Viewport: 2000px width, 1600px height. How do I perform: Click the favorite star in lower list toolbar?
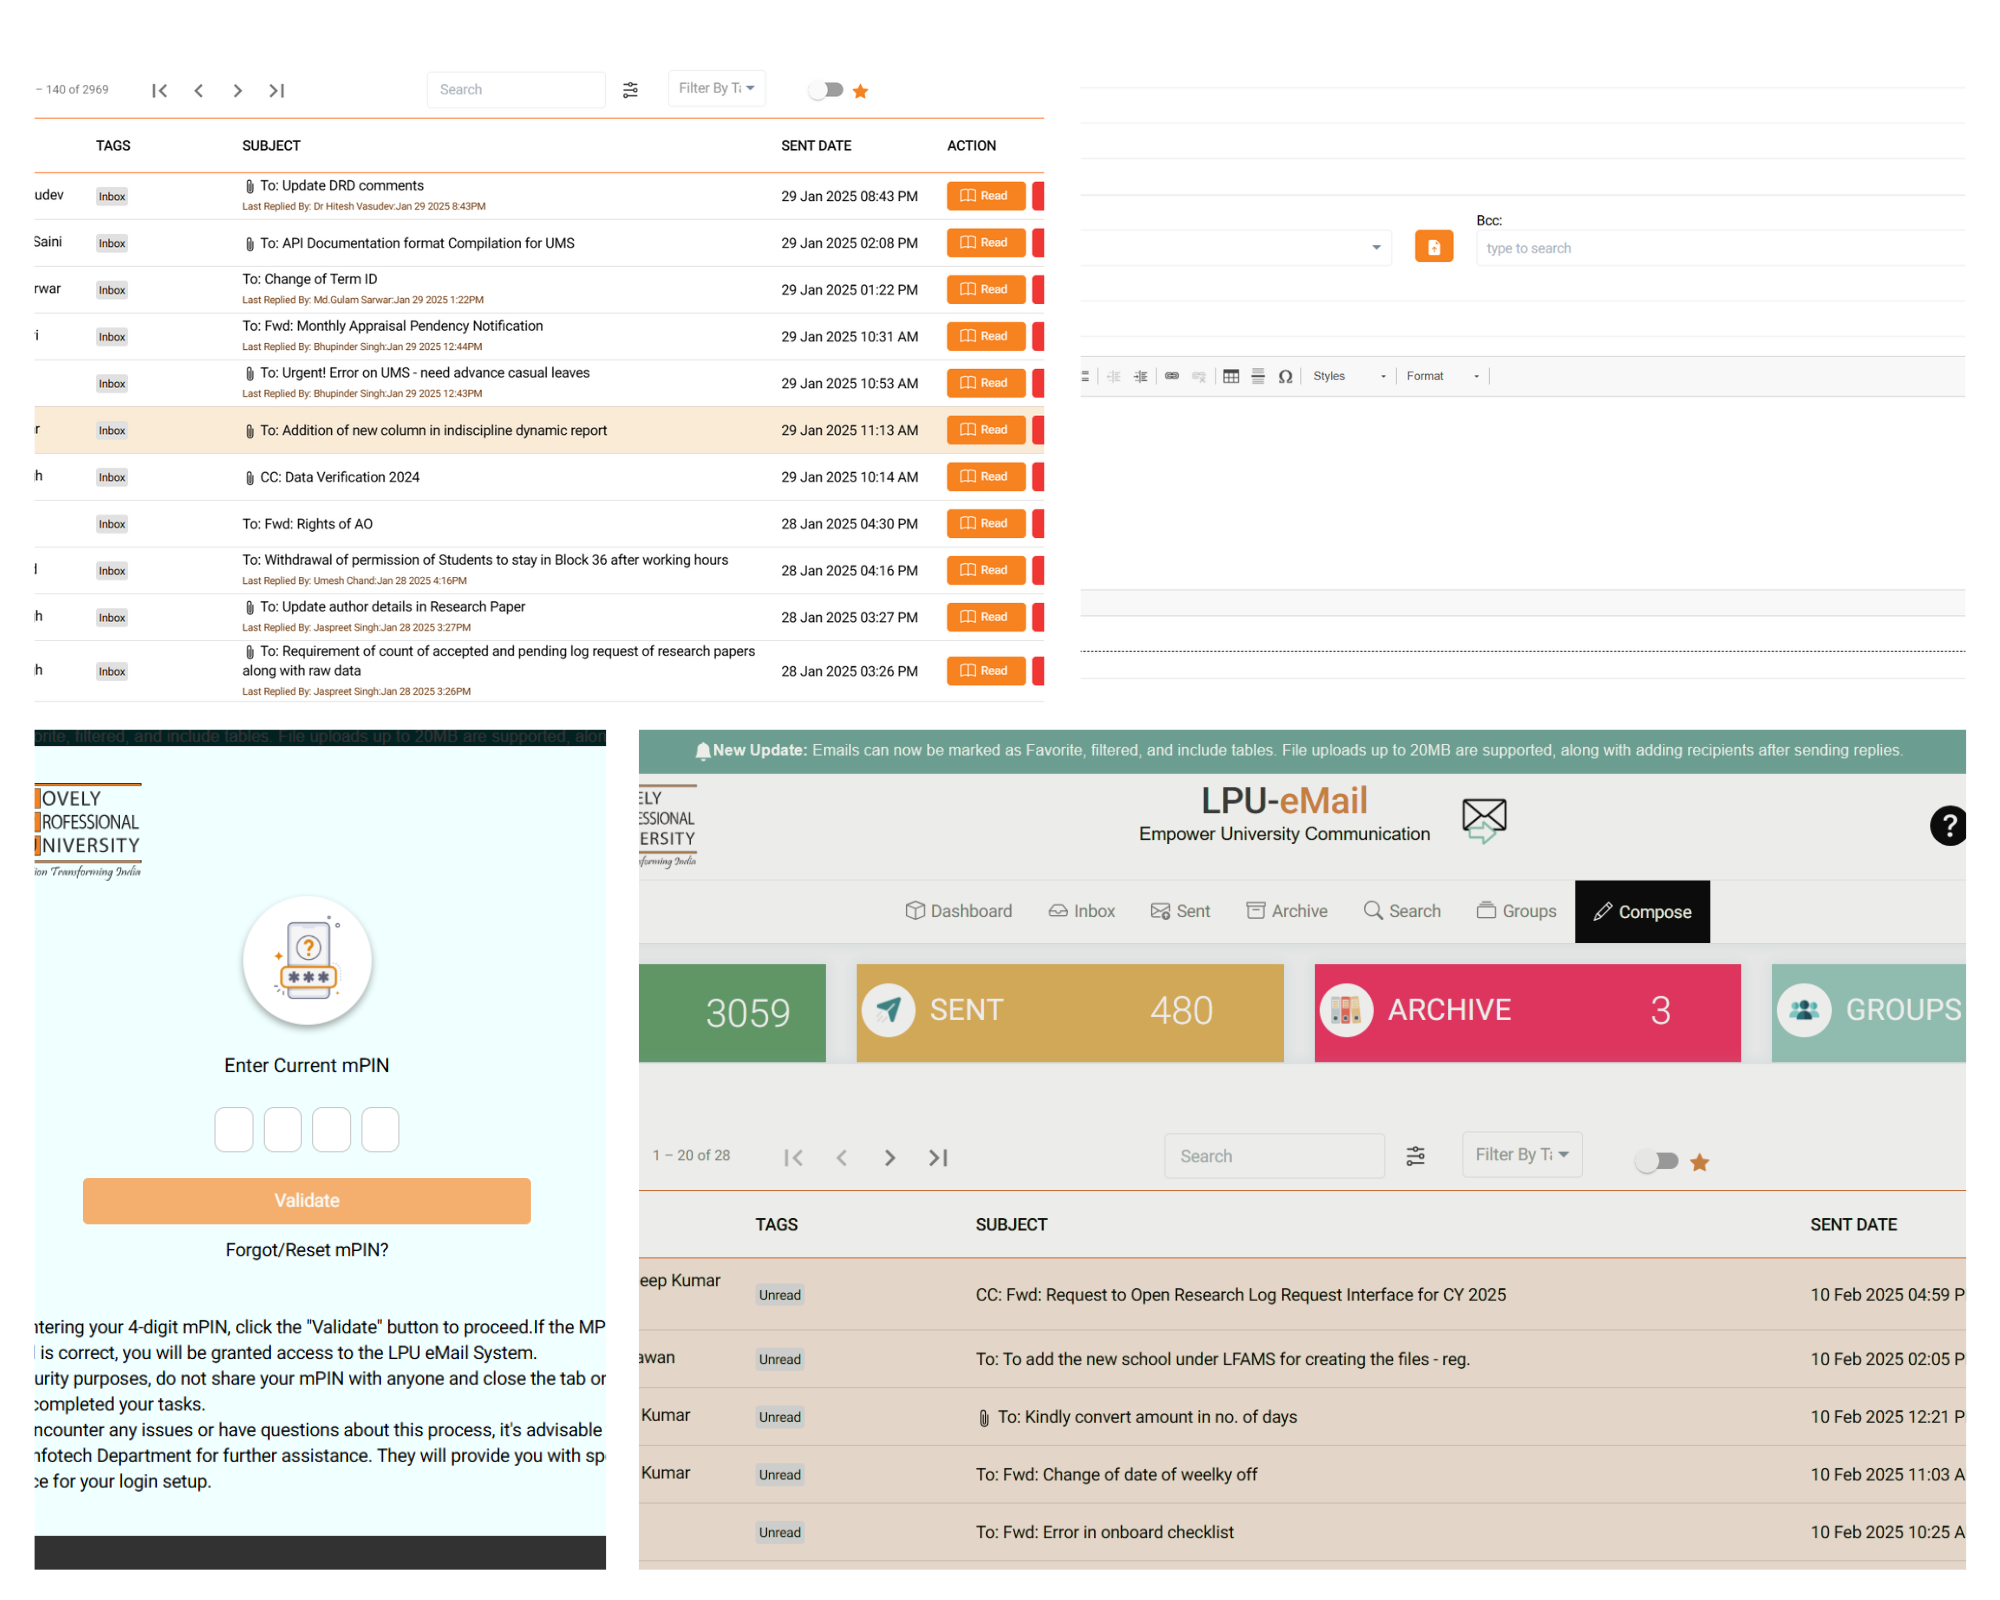(x=1699, y=1161)
